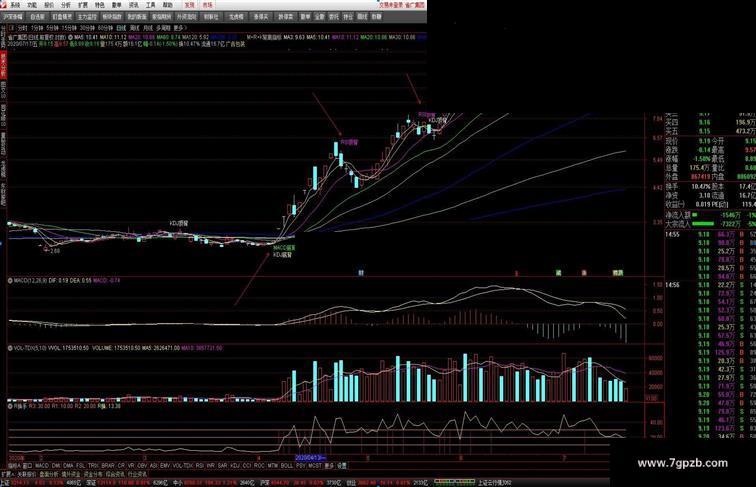Image resolution: width=756 pixels, height=487 pixels.
Task: Click the 上证 index in status bar
Action: (5, 482)
